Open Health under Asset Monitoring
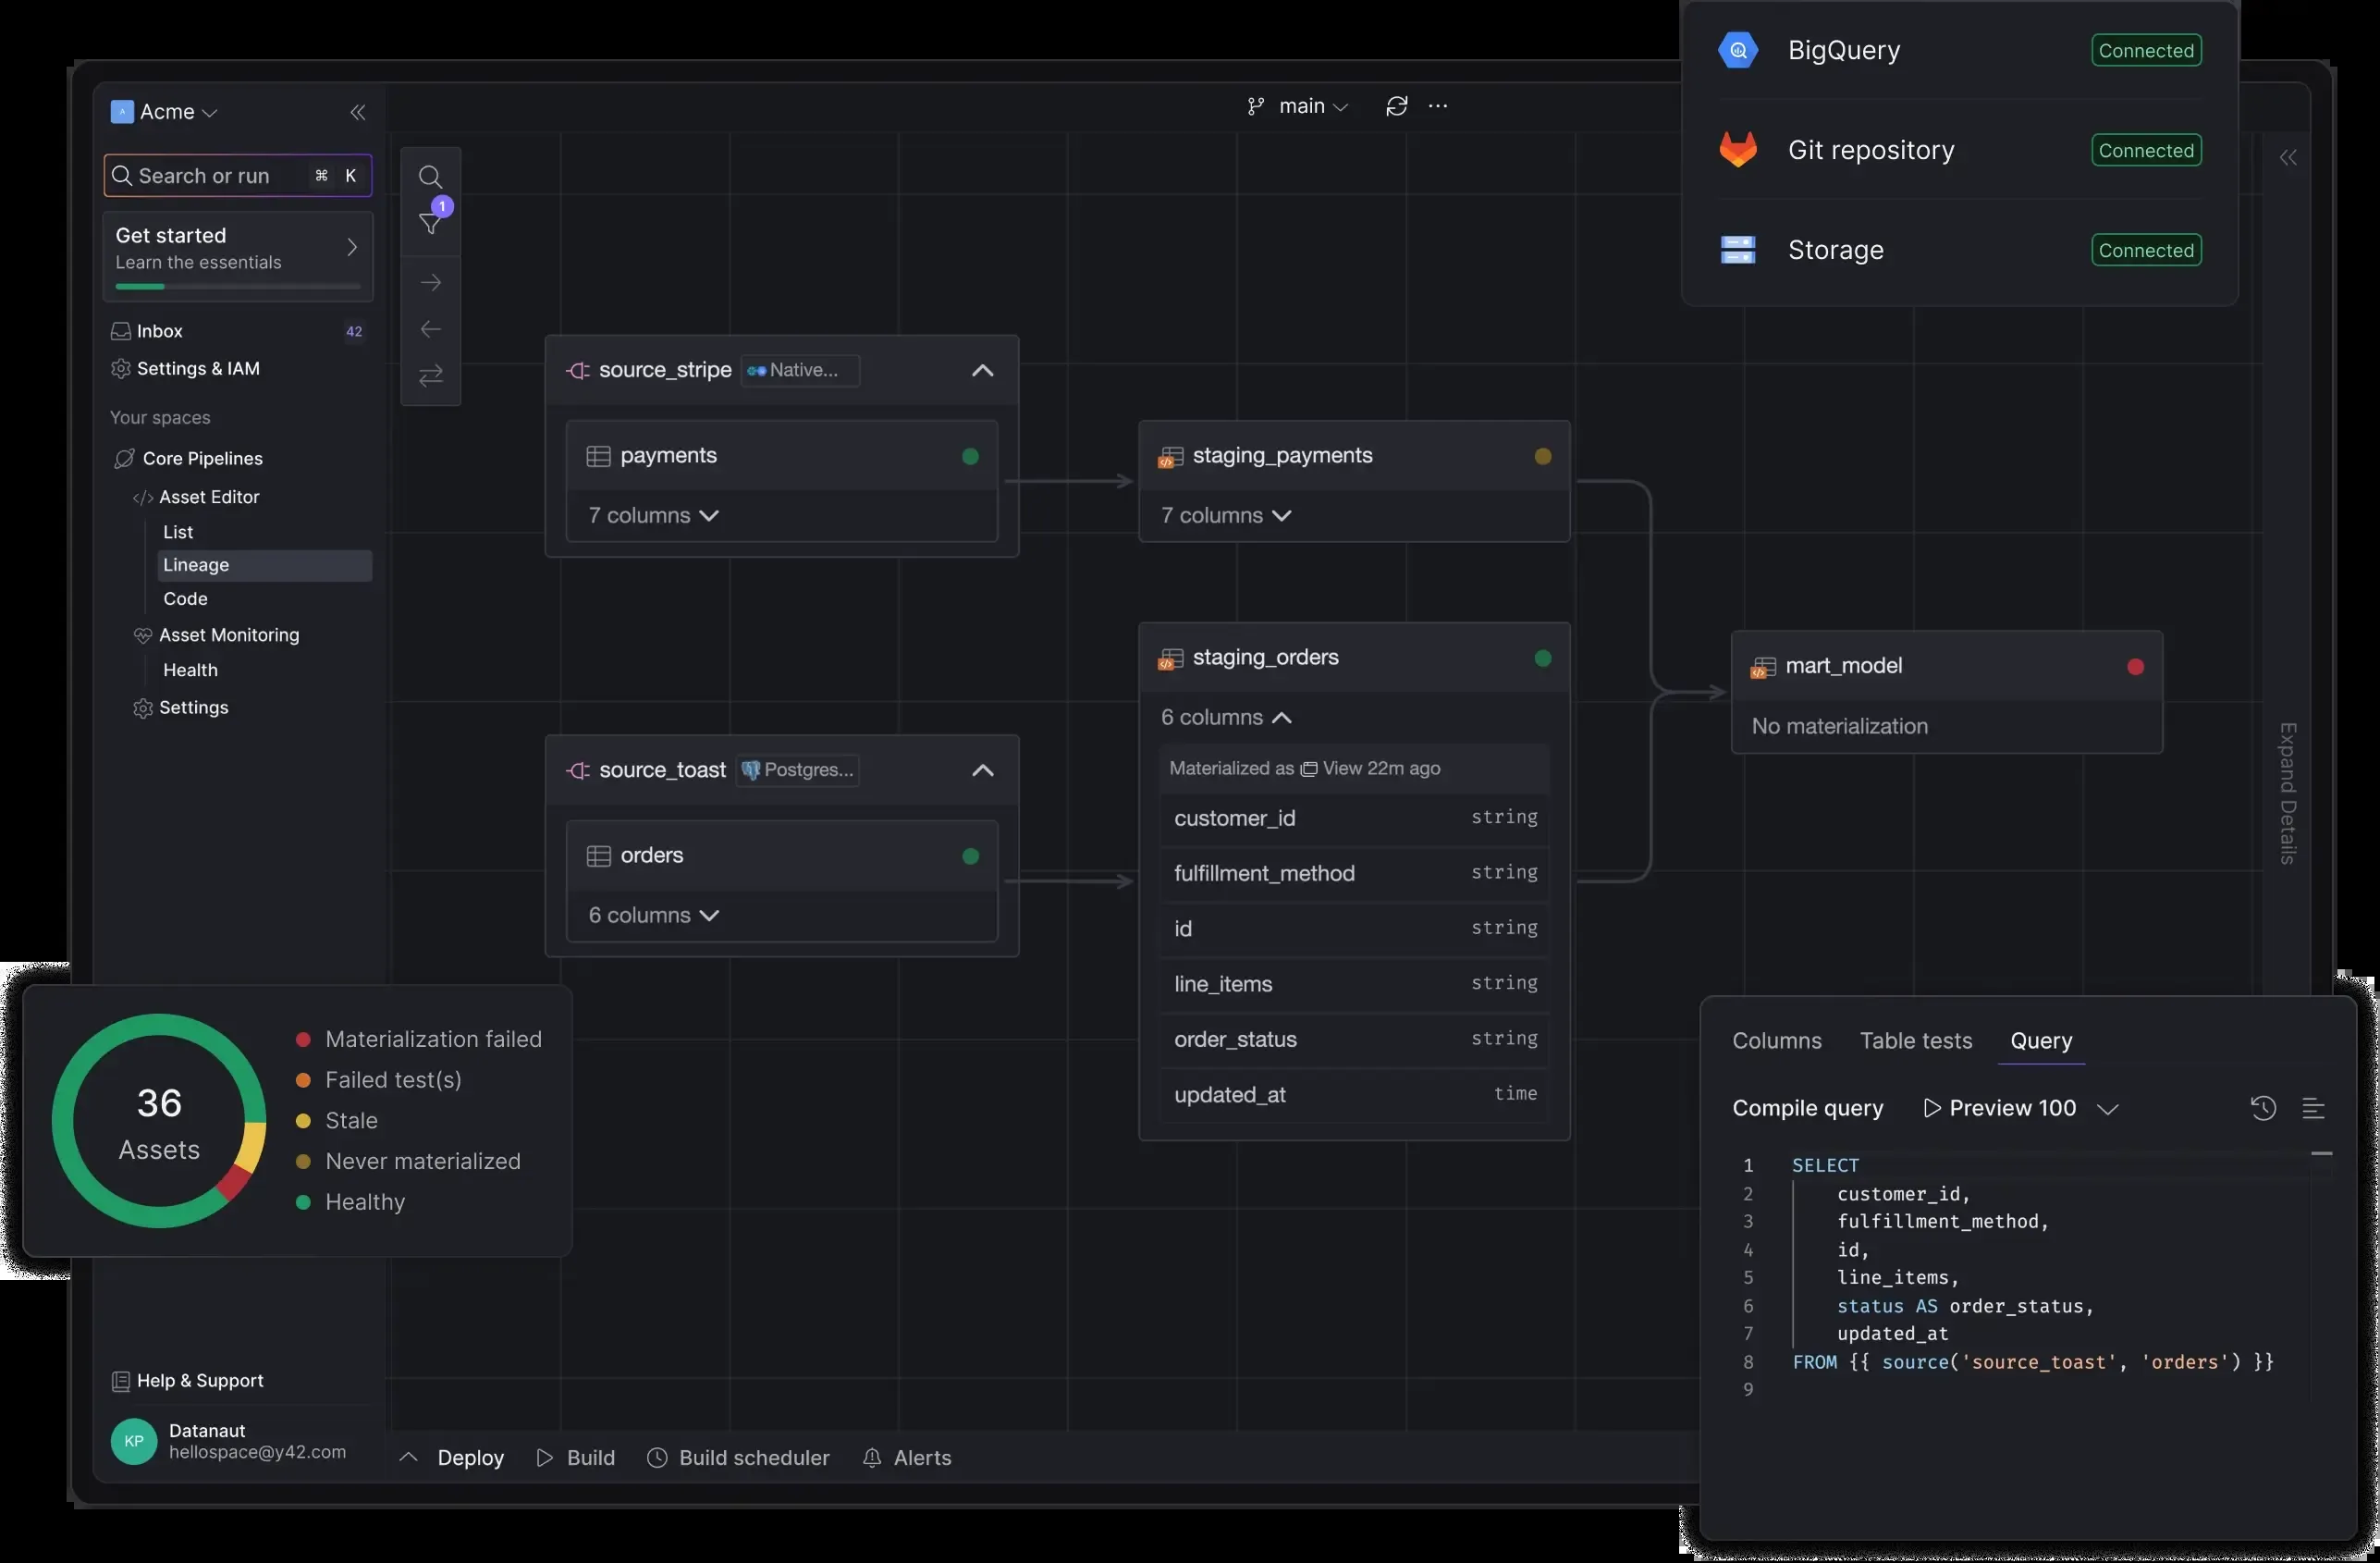The width and height of the screenshot is (2380, 1563). tap(190, 671)
